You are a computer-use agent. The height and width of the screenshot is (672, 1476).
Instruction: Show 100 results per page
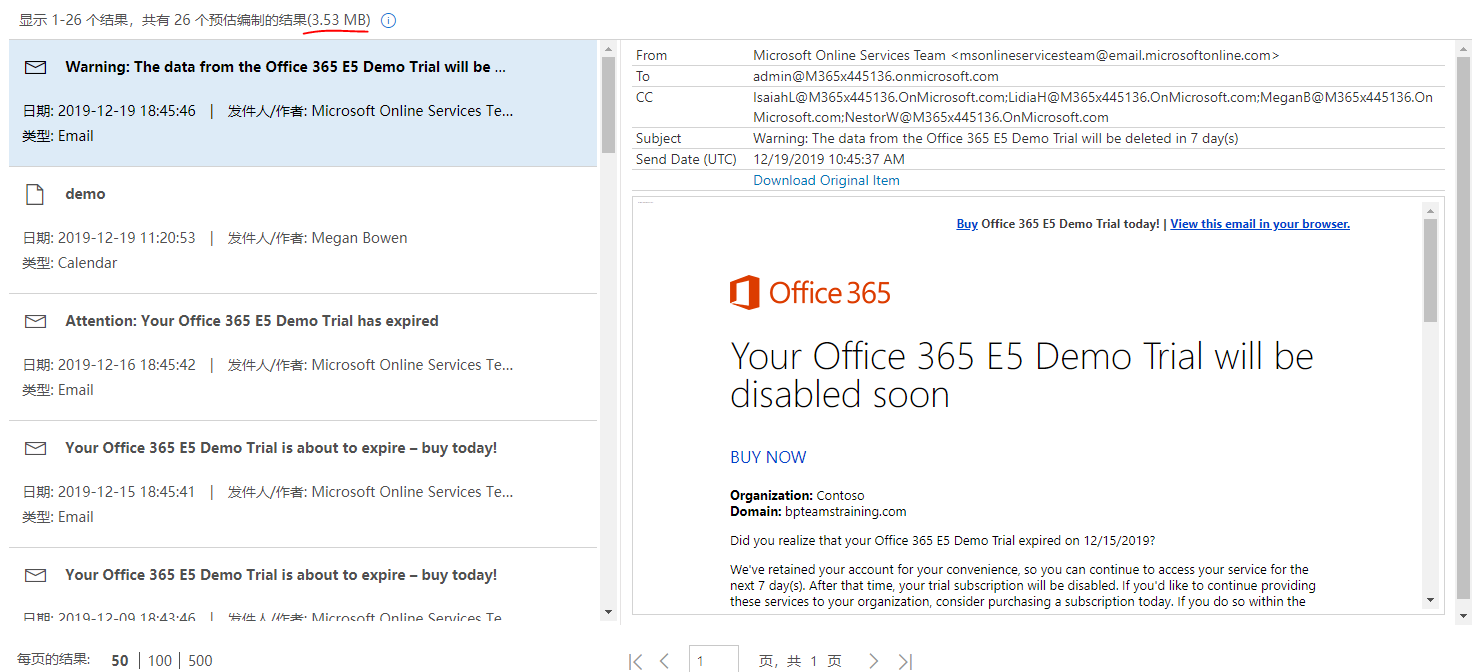pos(159,661)
